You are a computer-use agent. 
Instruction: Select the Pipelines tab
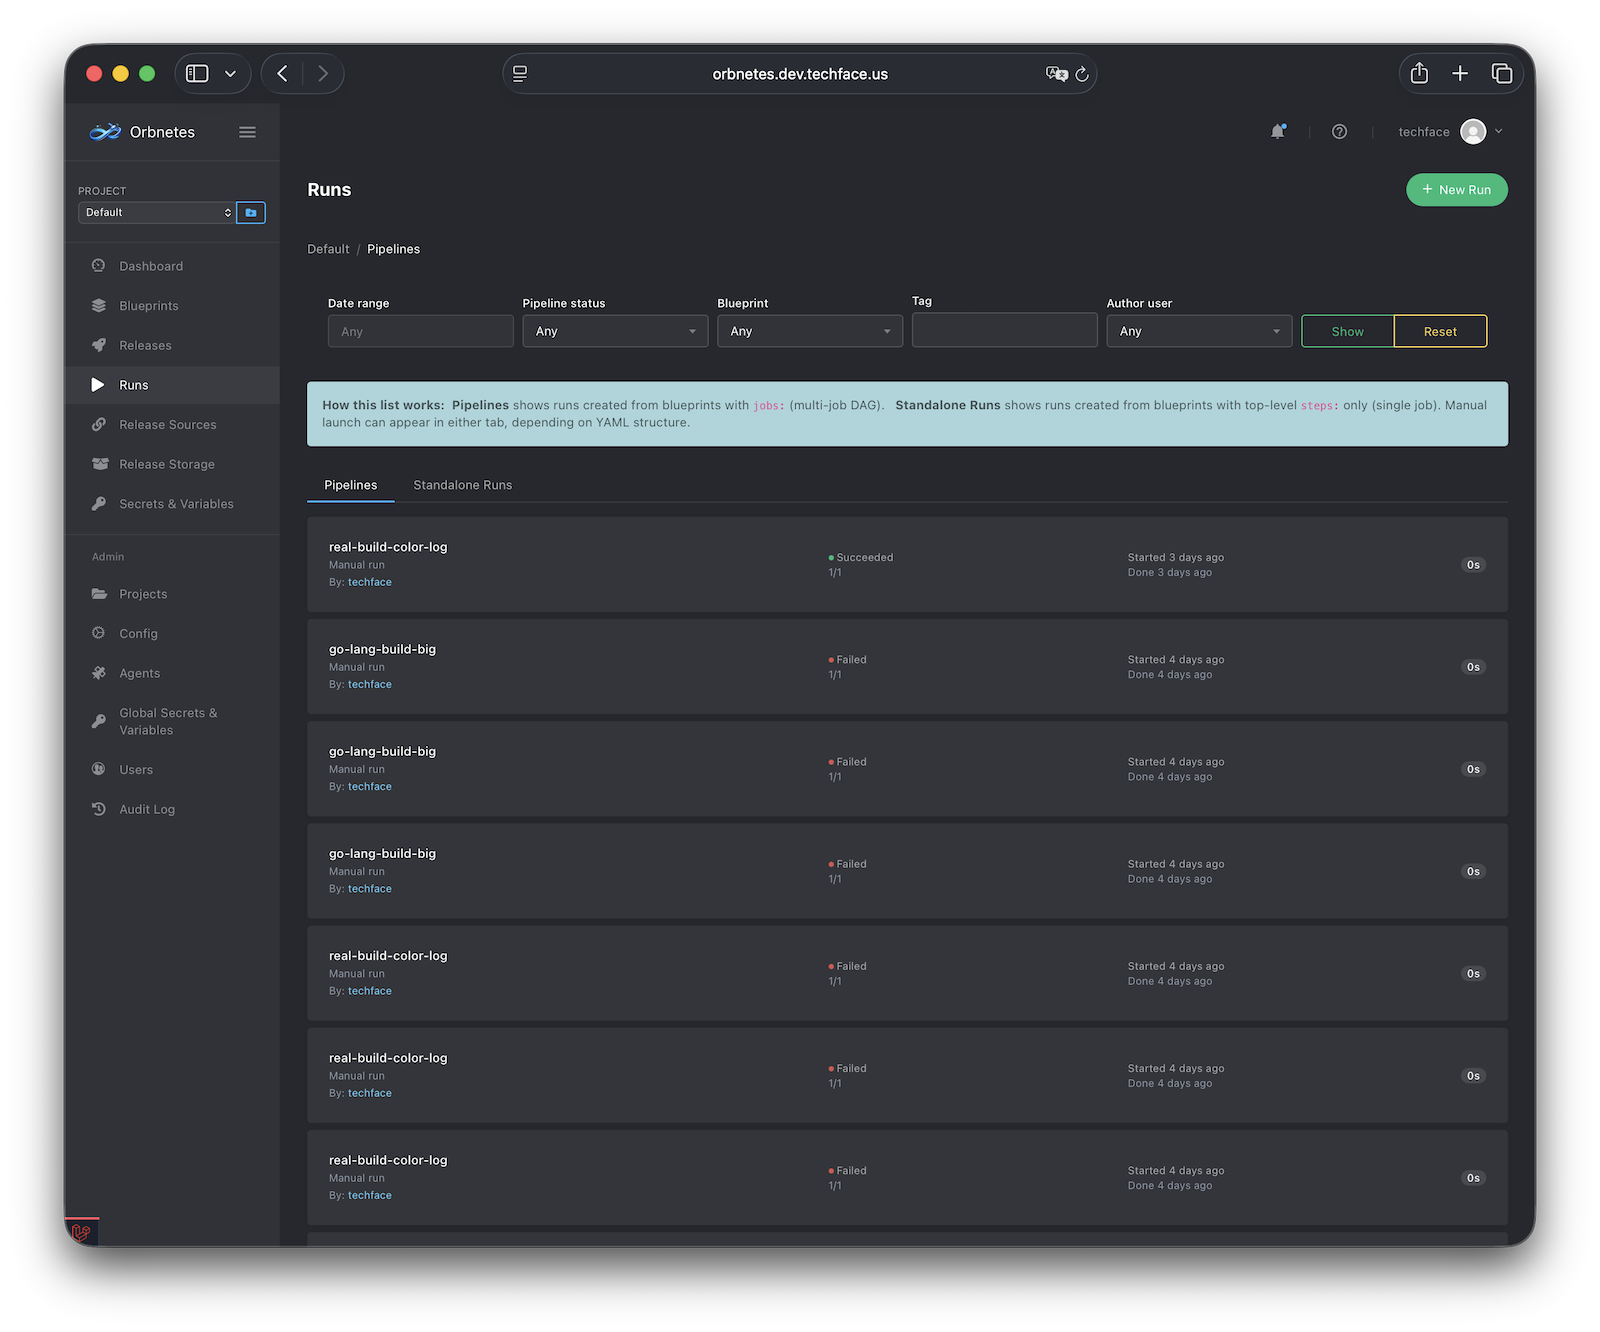[x=350, y=485]
